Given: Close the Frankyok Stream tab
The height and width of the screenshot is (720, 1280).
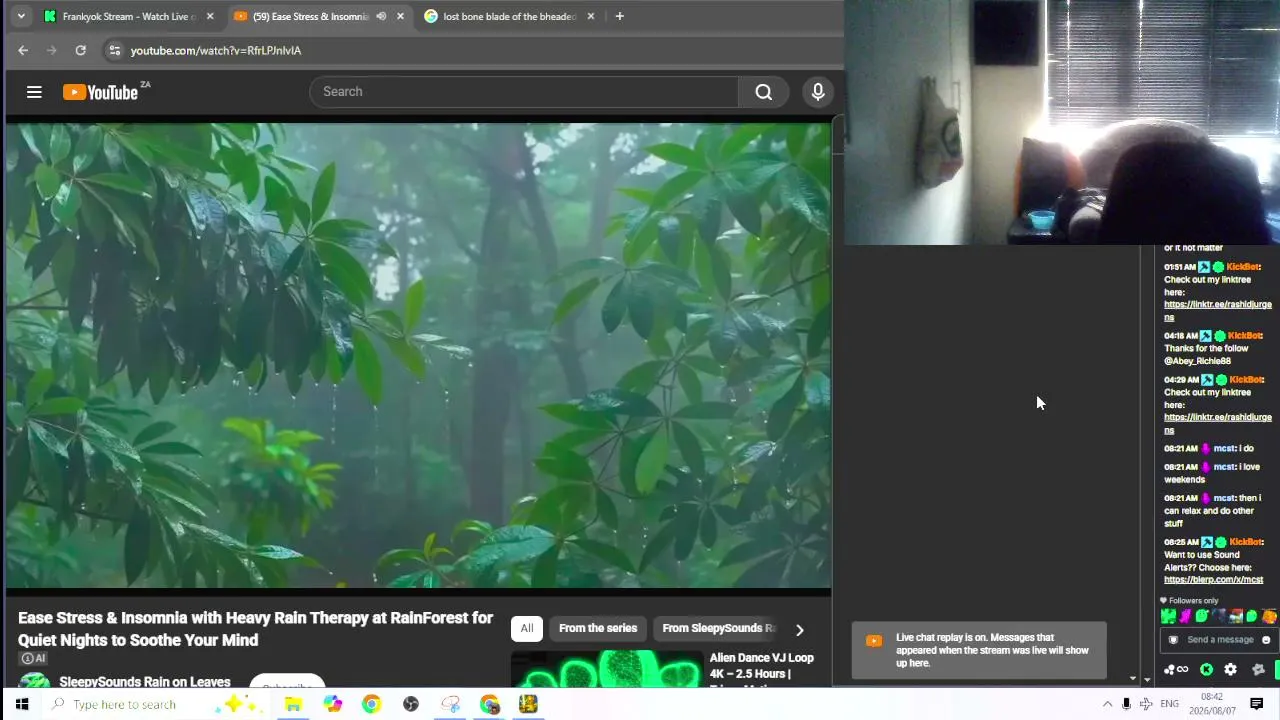Looking at the screenshot, I should (x=209, y=16).
